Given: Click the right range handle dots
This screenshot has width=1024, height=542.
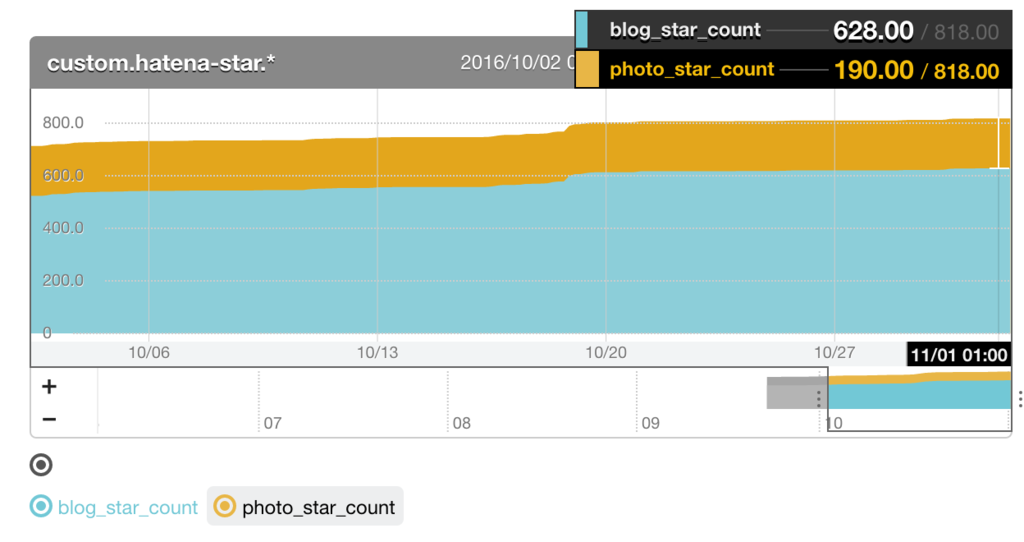Looking at the screenshot, I should tap(1019, 399).
